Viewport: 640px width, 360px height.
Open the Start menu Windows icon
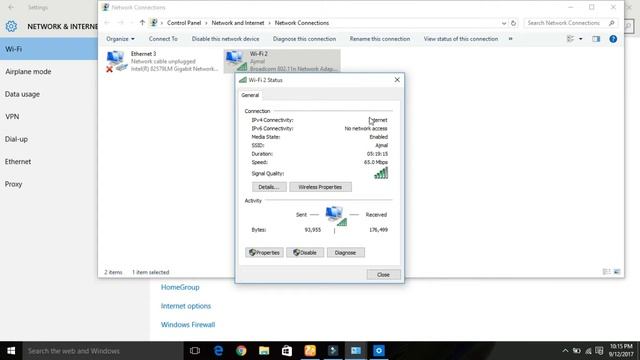(11, 351)
